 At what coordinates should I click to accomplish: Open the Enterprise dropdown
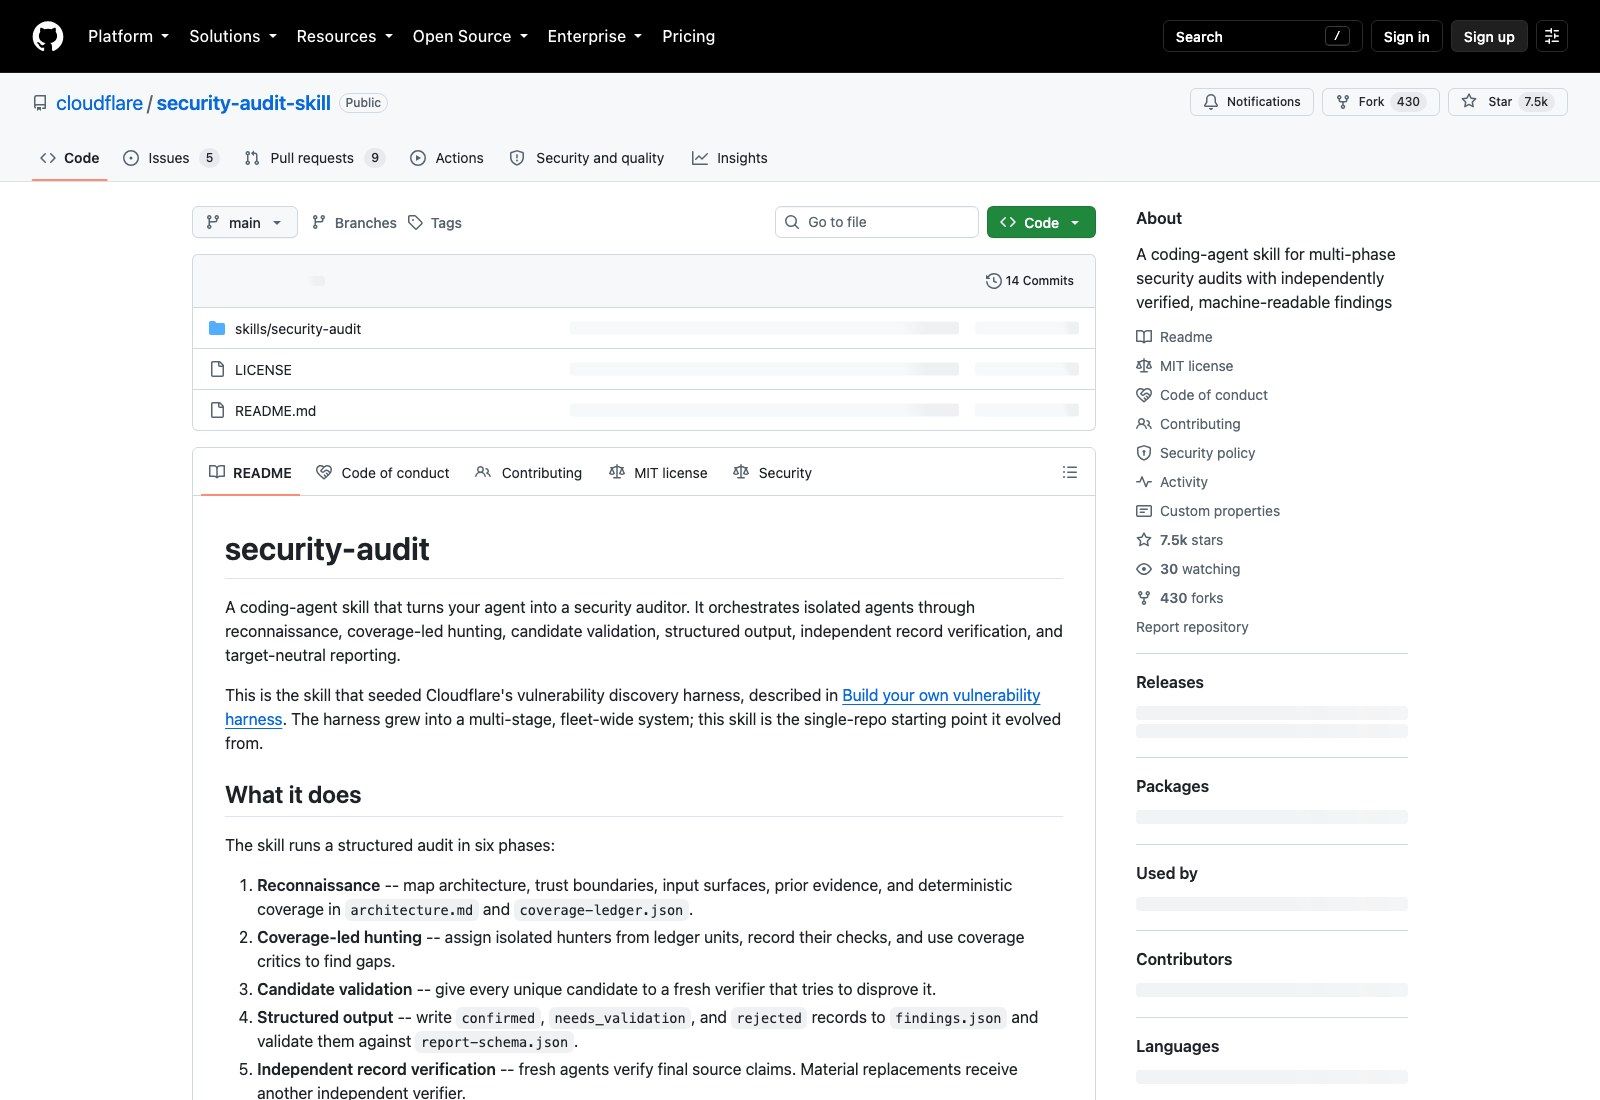(594, 36)
